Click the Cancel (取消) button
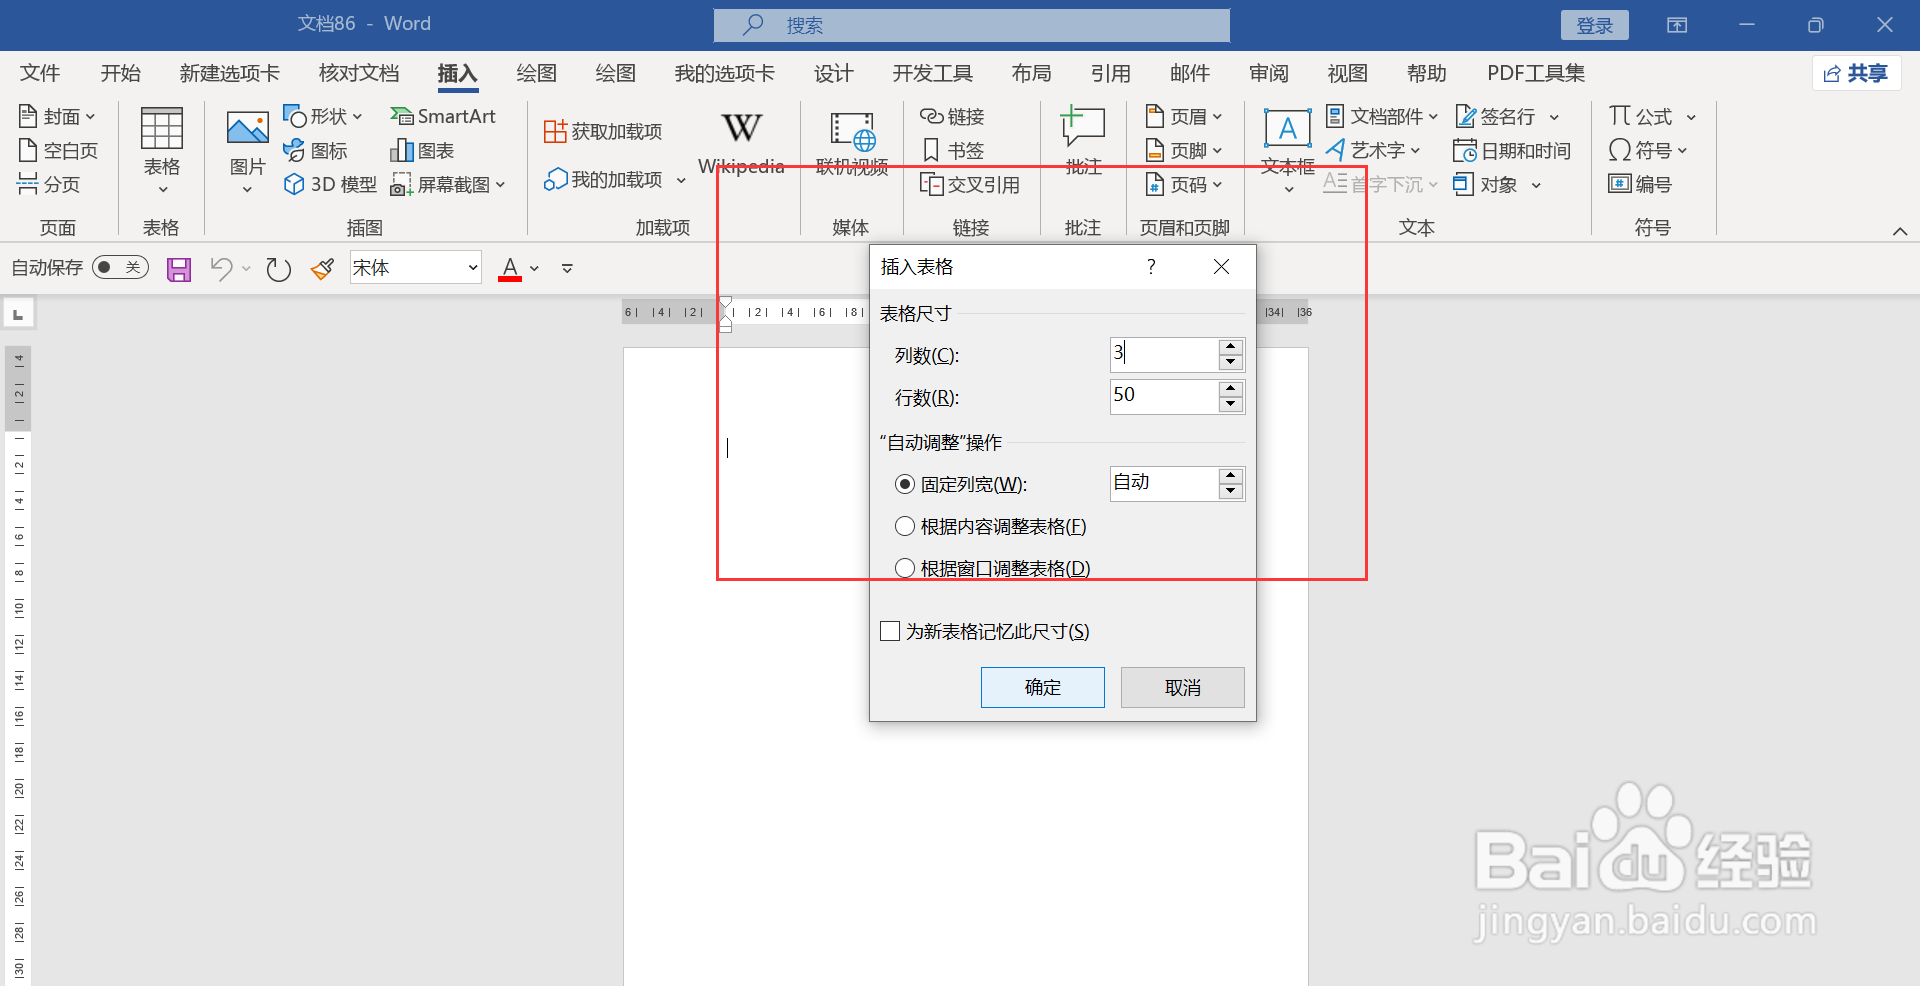This screenshot has height=986, width=1920. pyautogui.click(x=1183, y=688)
